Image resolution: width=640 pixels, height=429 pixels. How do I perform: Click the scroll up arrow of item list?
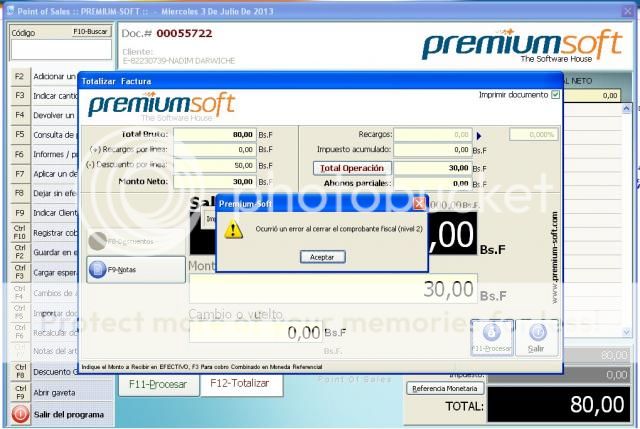tap(627, 108)
